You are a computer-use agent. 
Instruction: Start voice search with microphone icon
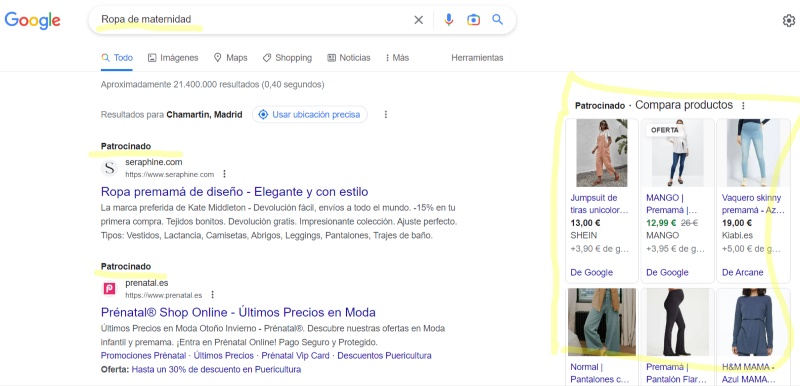pyautogui.click(x=448, y=20)
